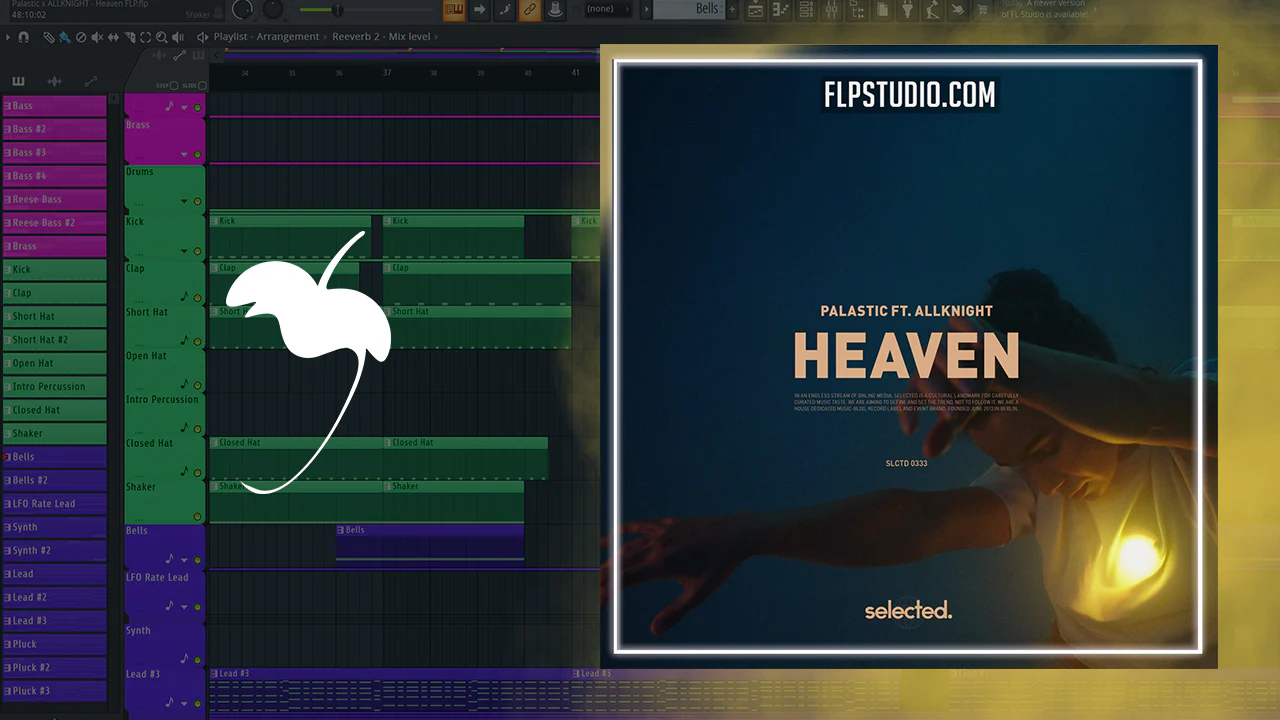Select Short Hat #2 in the picker list

[54, 340]
